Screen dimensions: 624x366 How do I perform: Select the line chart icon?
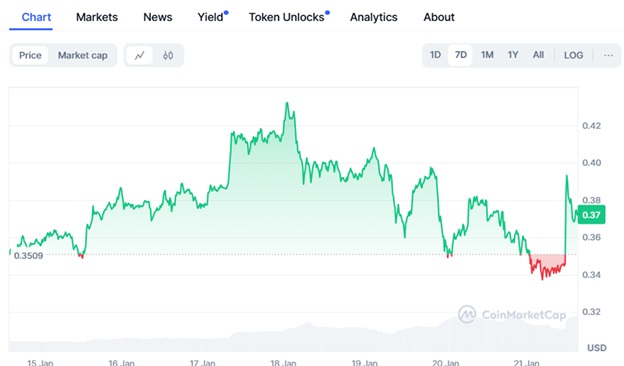click(139, 55)
